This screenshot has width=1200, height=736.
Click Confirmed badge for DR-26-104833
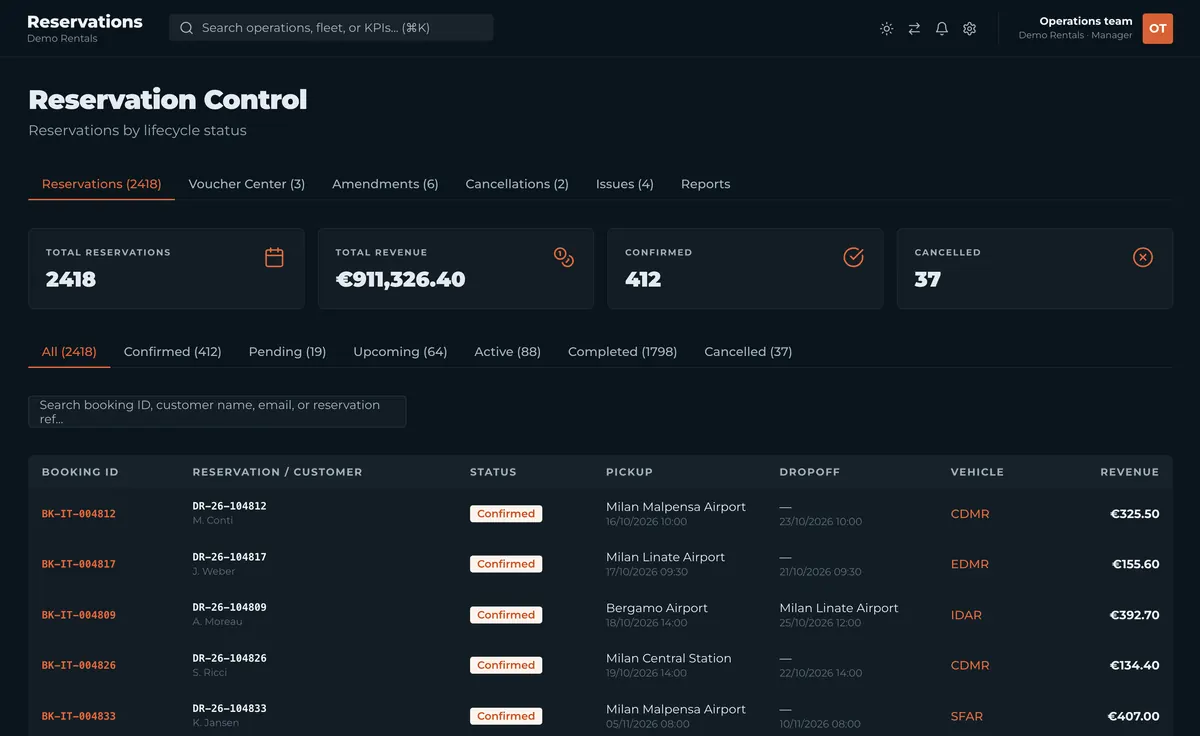click(506, 716)
